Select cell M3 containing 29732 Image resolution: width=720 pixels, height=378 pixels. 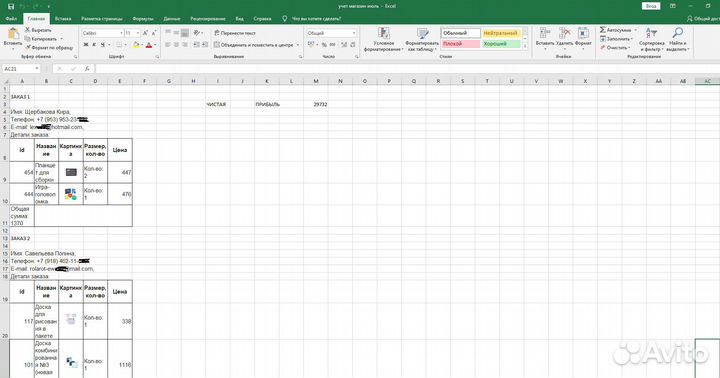(x=316, y=104)
